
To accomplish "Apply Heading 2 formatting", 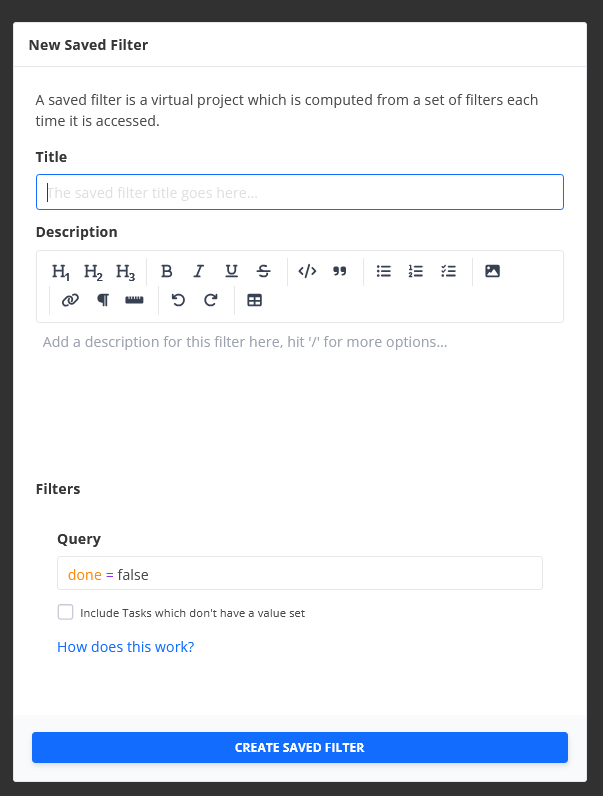I will (93, 272).
